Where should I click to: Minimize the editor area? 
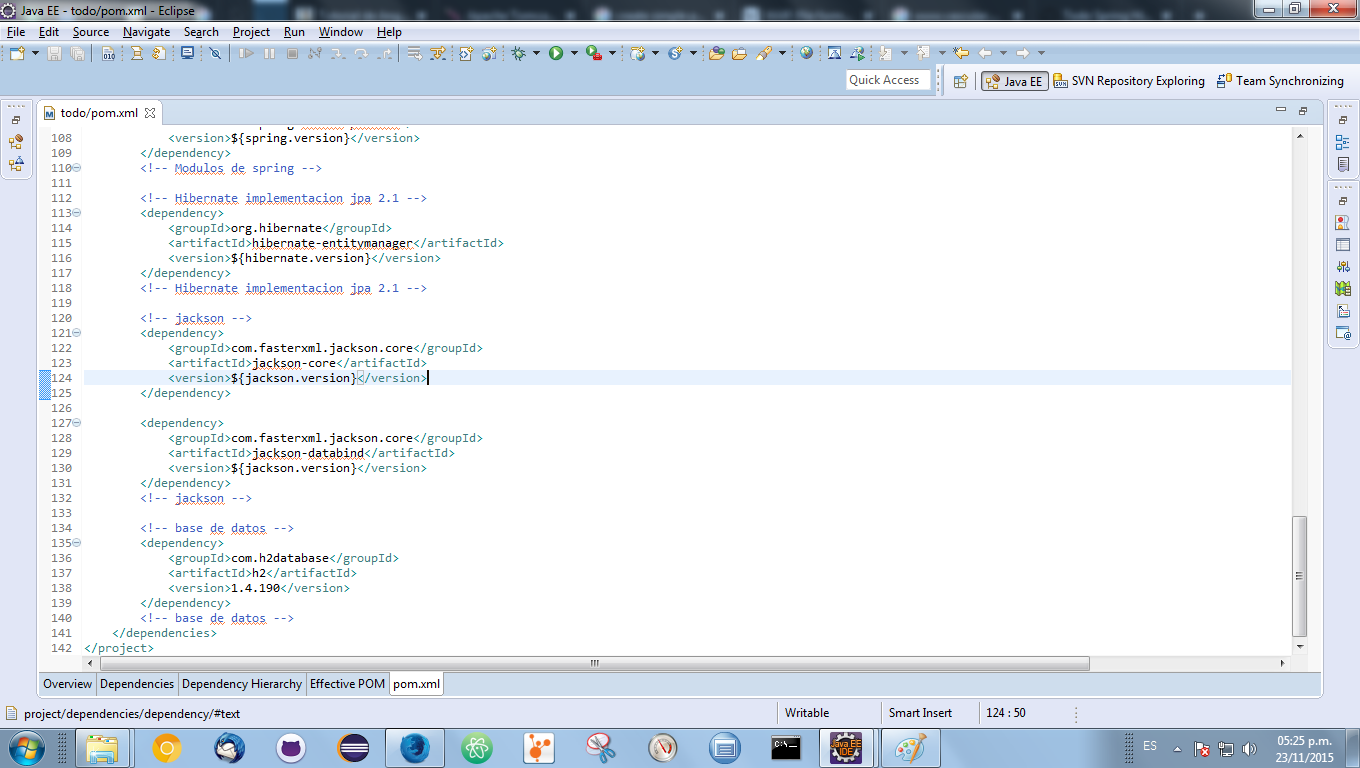point(1281,110)
